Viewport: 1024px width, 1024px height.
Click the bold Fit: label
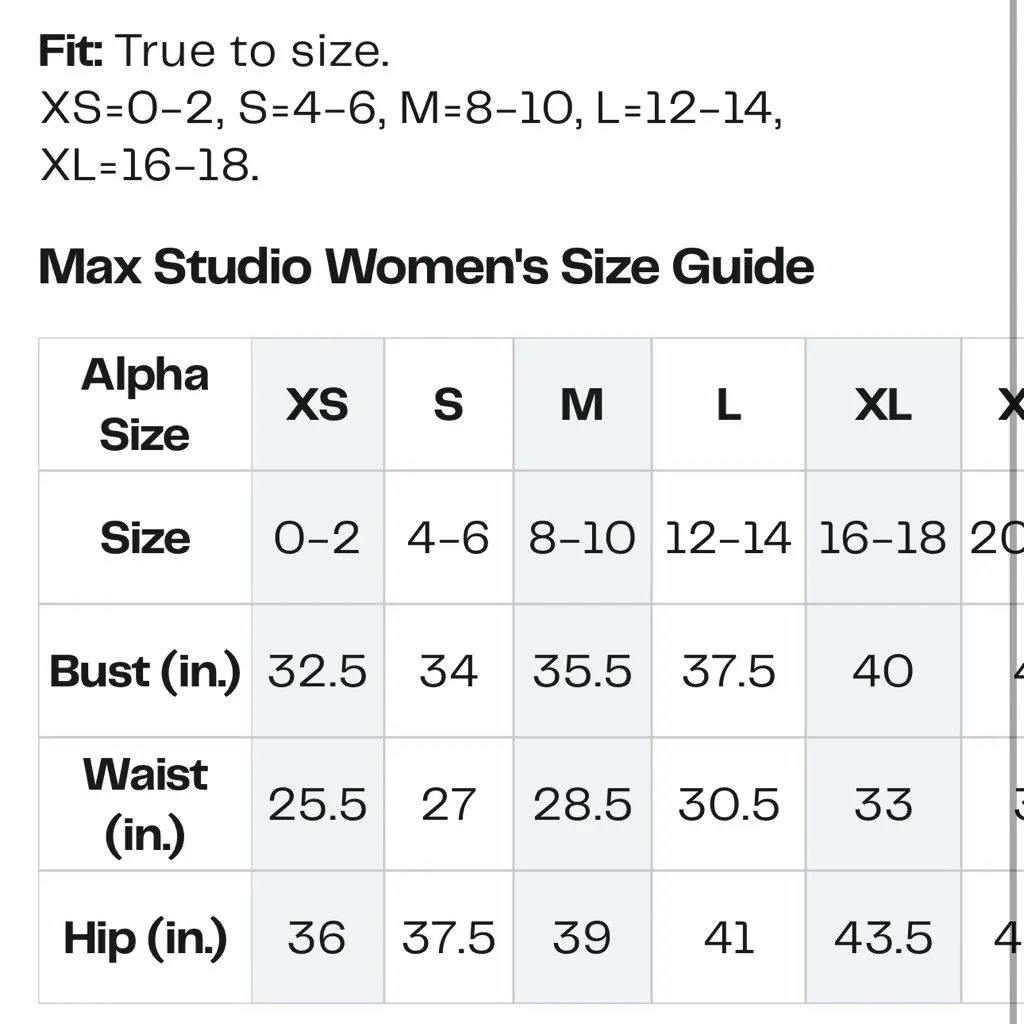click(72, 51)
